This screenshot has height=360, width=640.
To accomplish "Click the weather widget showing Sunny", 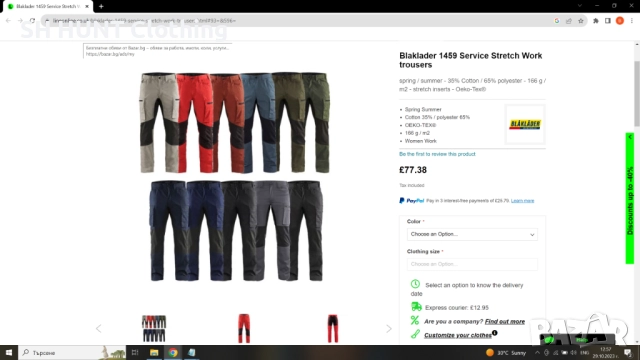I will coord(506,353).
